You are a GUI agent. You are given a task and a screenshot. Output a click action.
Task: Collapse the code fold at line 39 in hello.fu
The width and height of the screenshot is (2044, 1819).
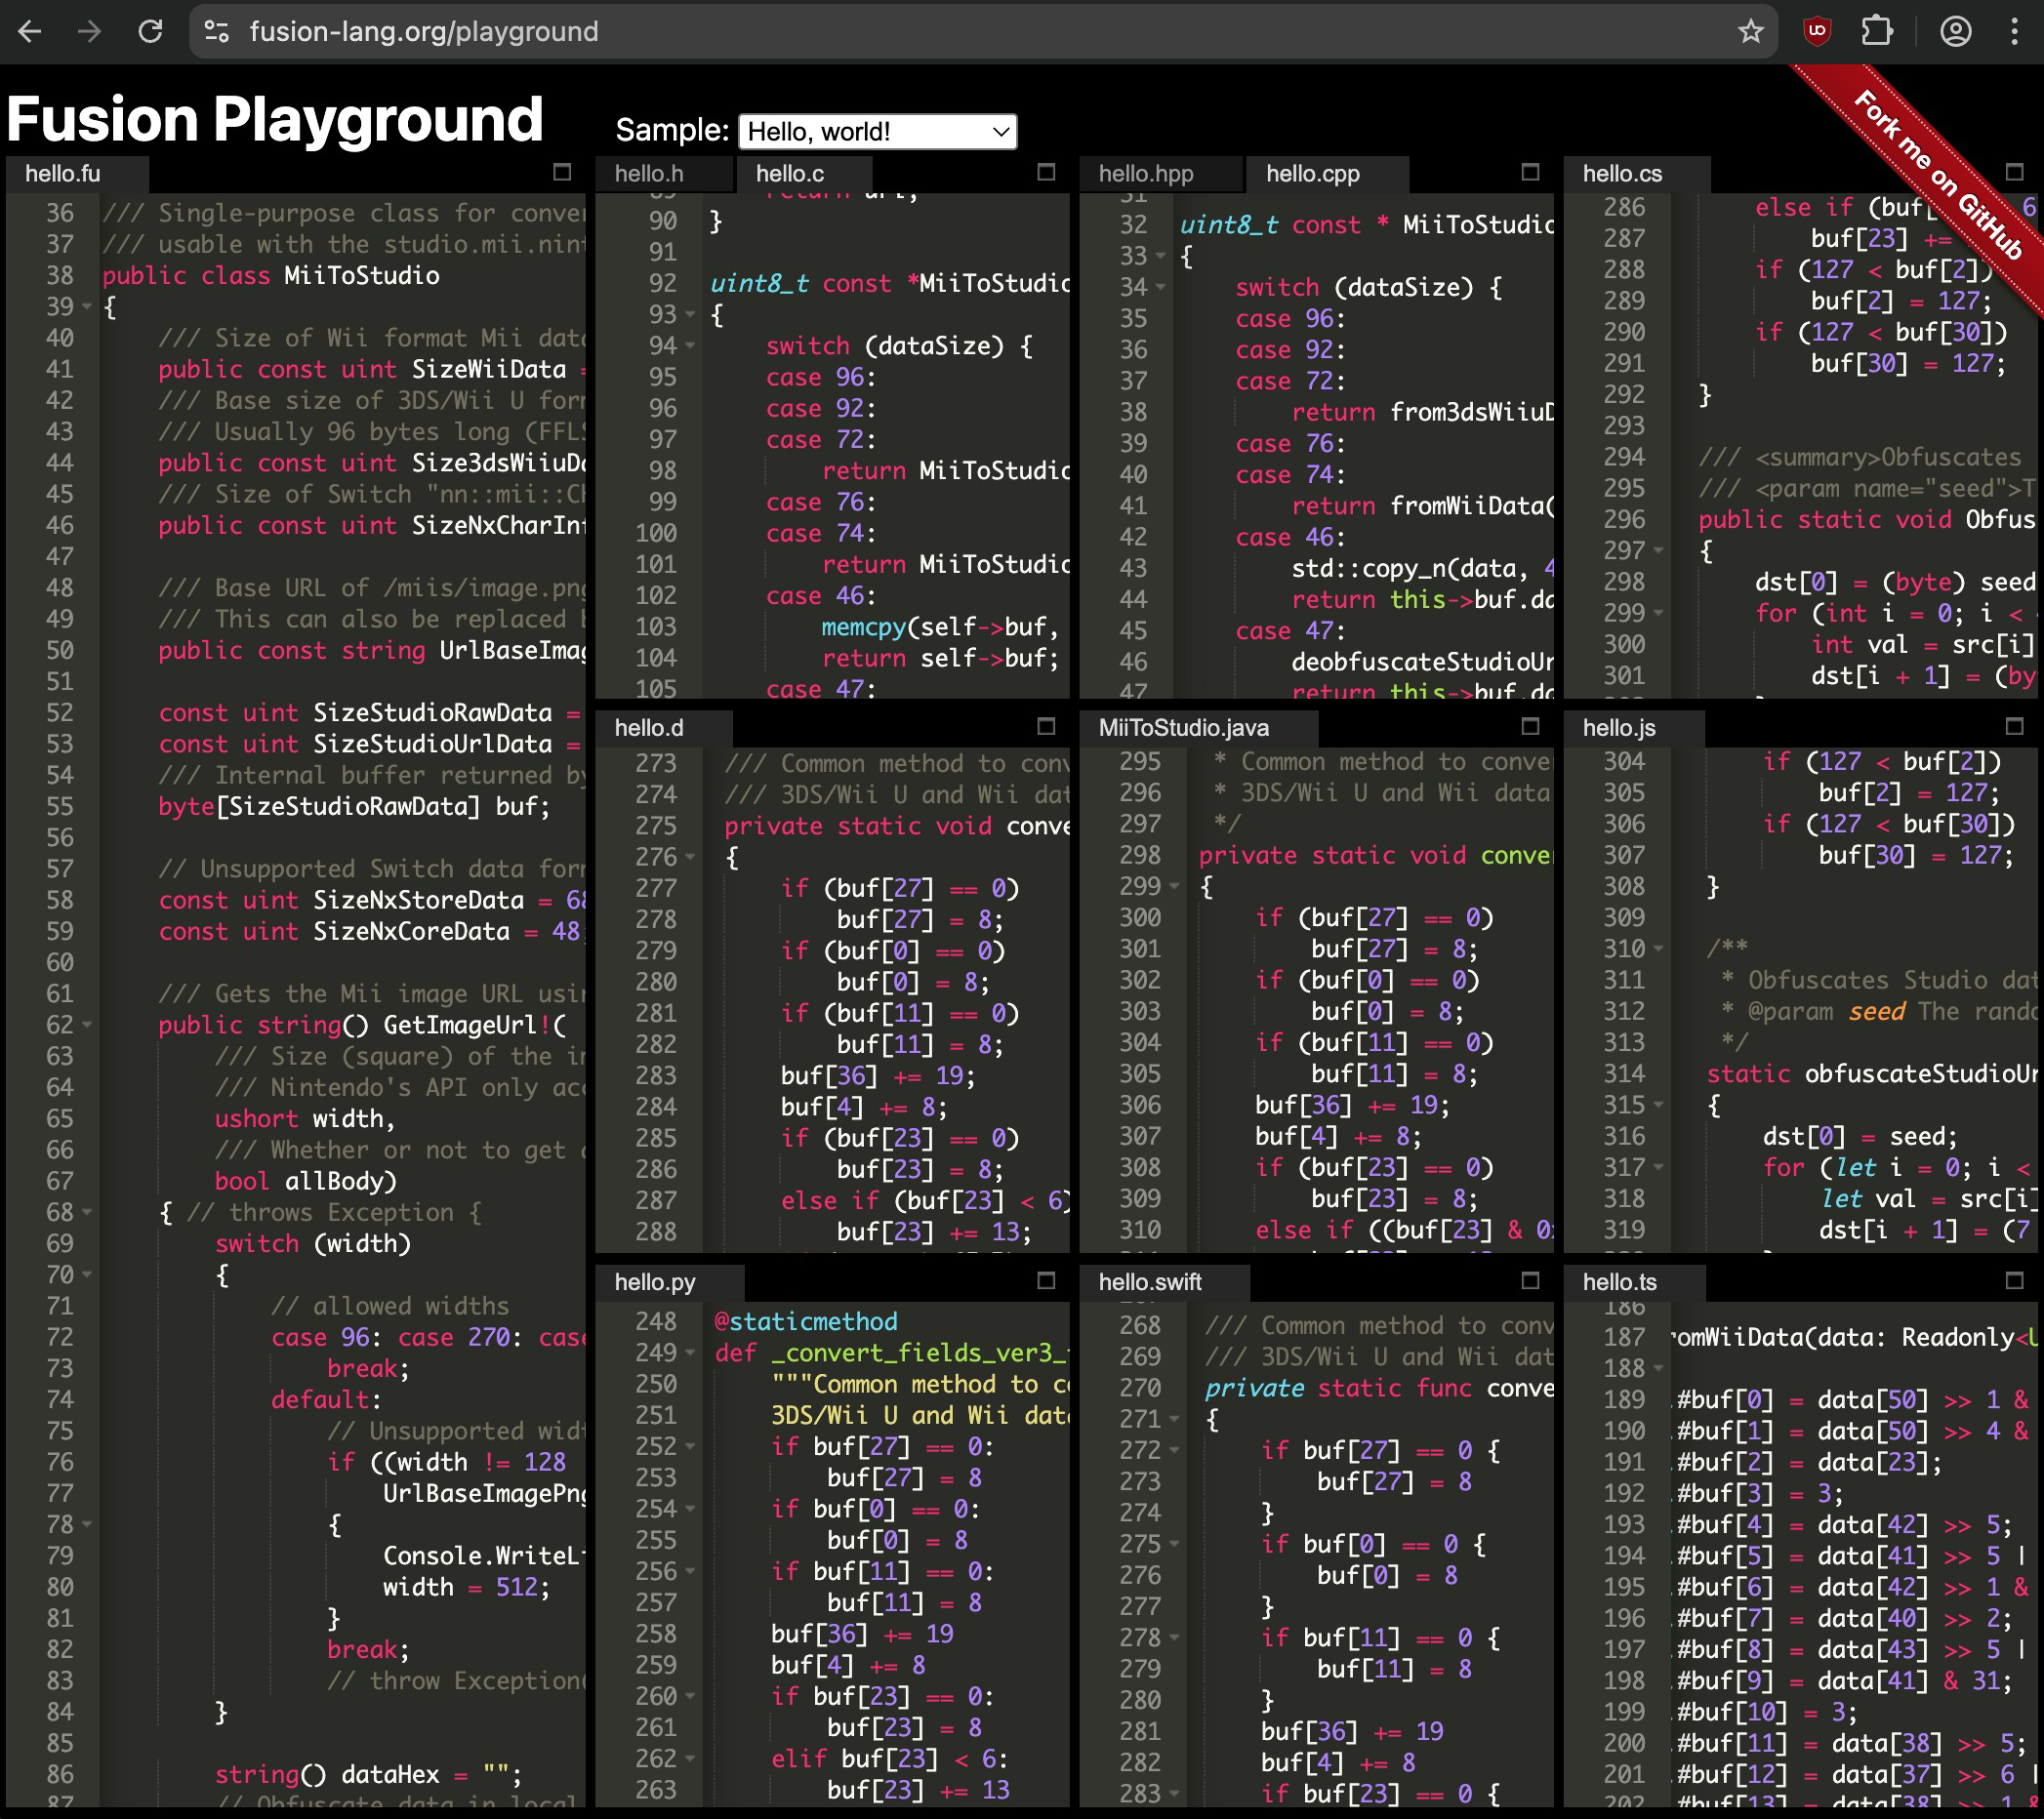87,307
